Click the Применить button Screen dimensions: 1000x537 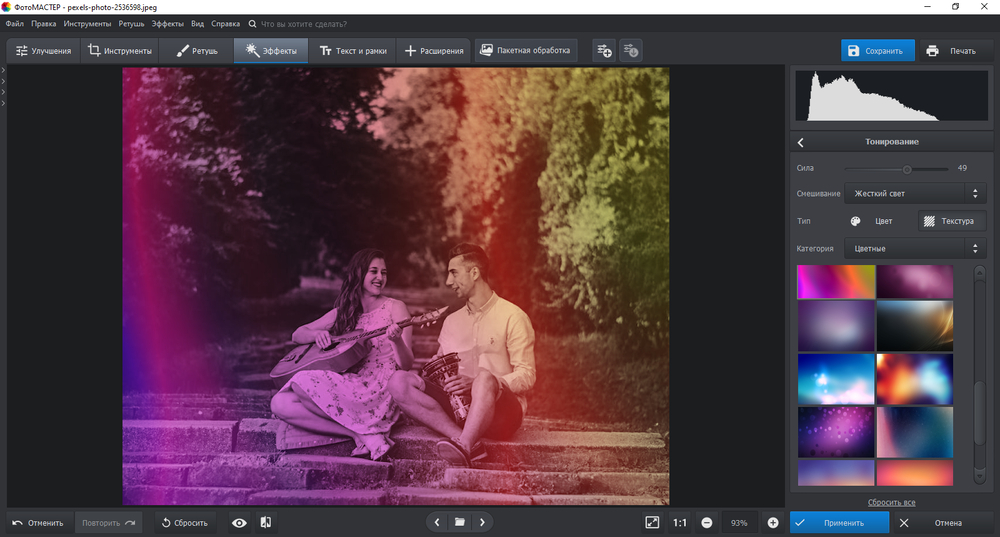(x=839, y=522)
